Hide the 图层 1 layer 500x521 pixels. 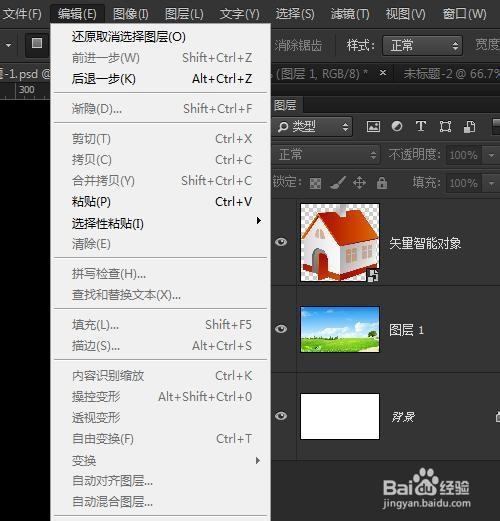click(281, 329)
